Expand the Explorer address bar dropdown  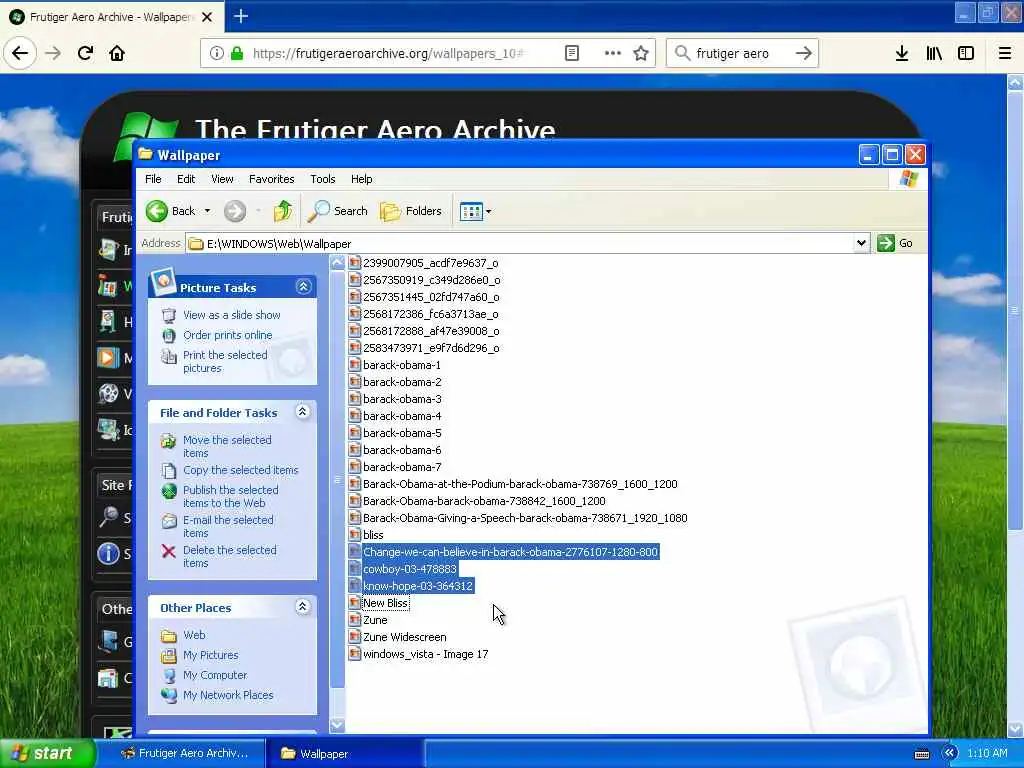pyautogui.click(x=861, y=243)
